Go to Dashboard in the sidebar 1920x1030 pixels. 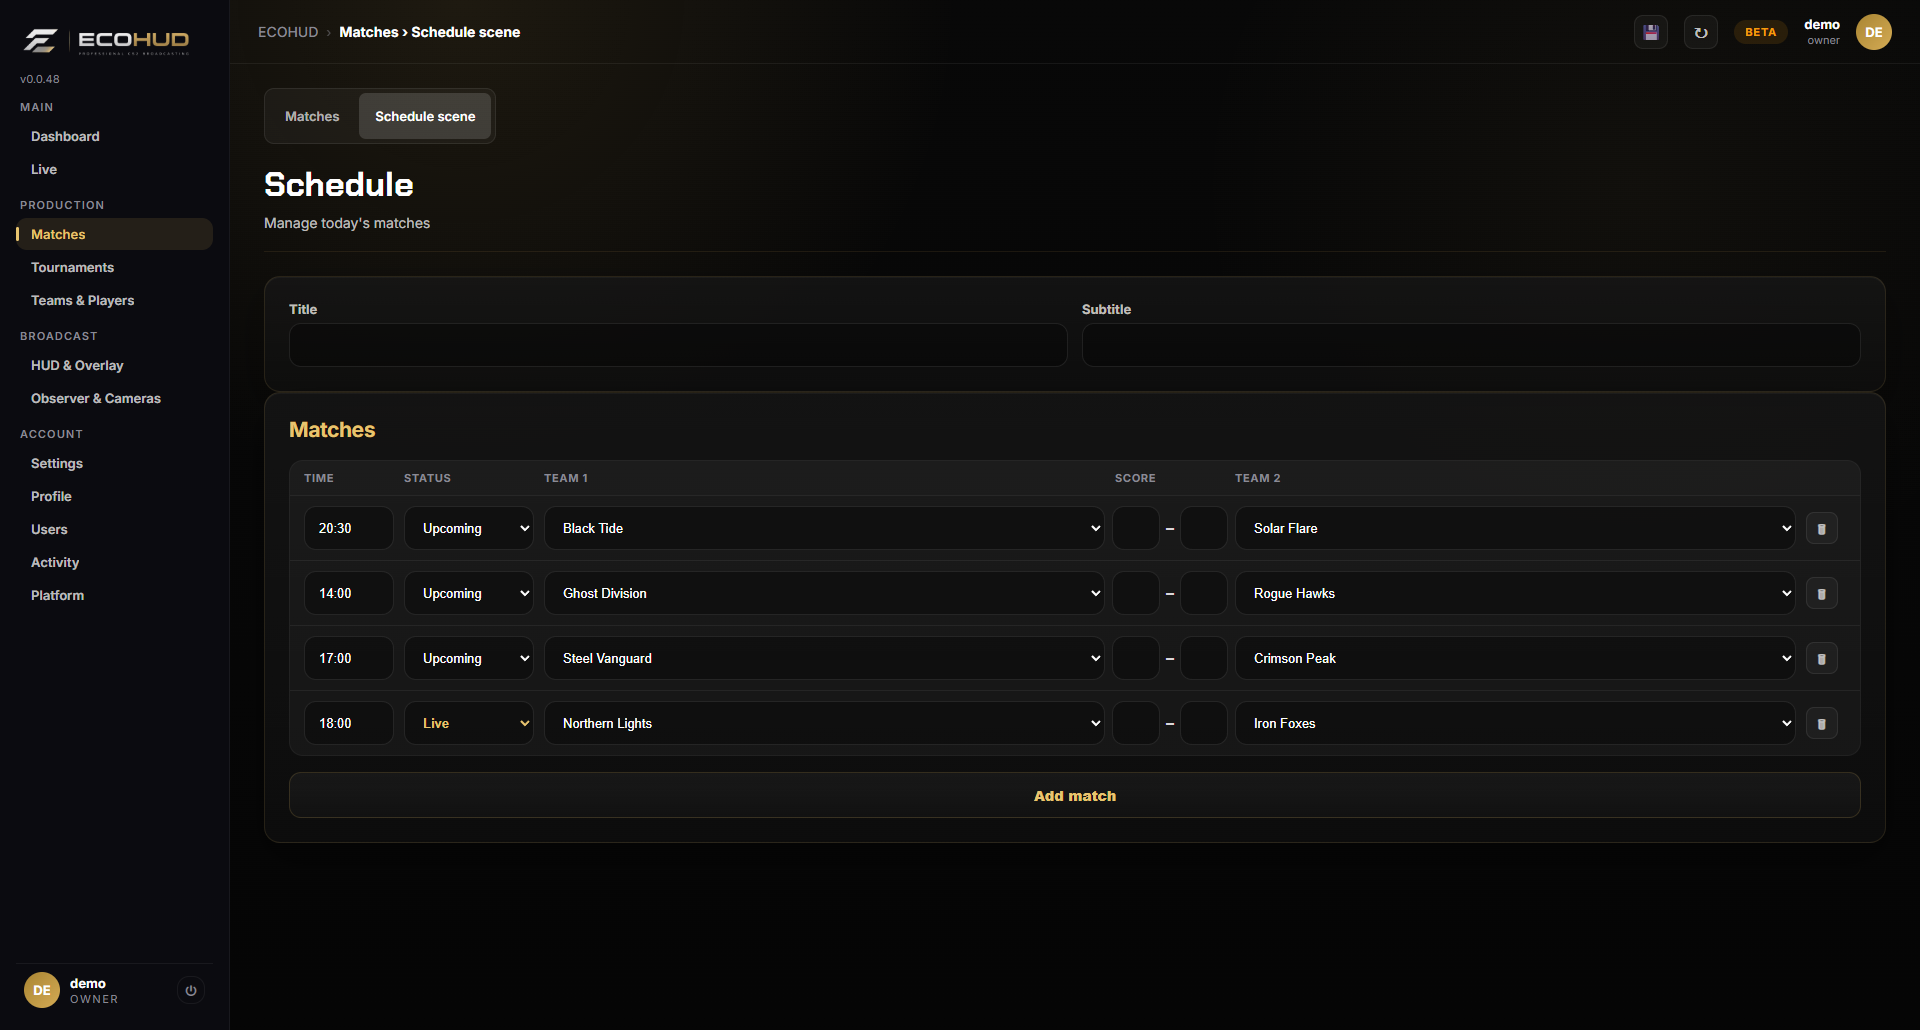click(114, 136)
